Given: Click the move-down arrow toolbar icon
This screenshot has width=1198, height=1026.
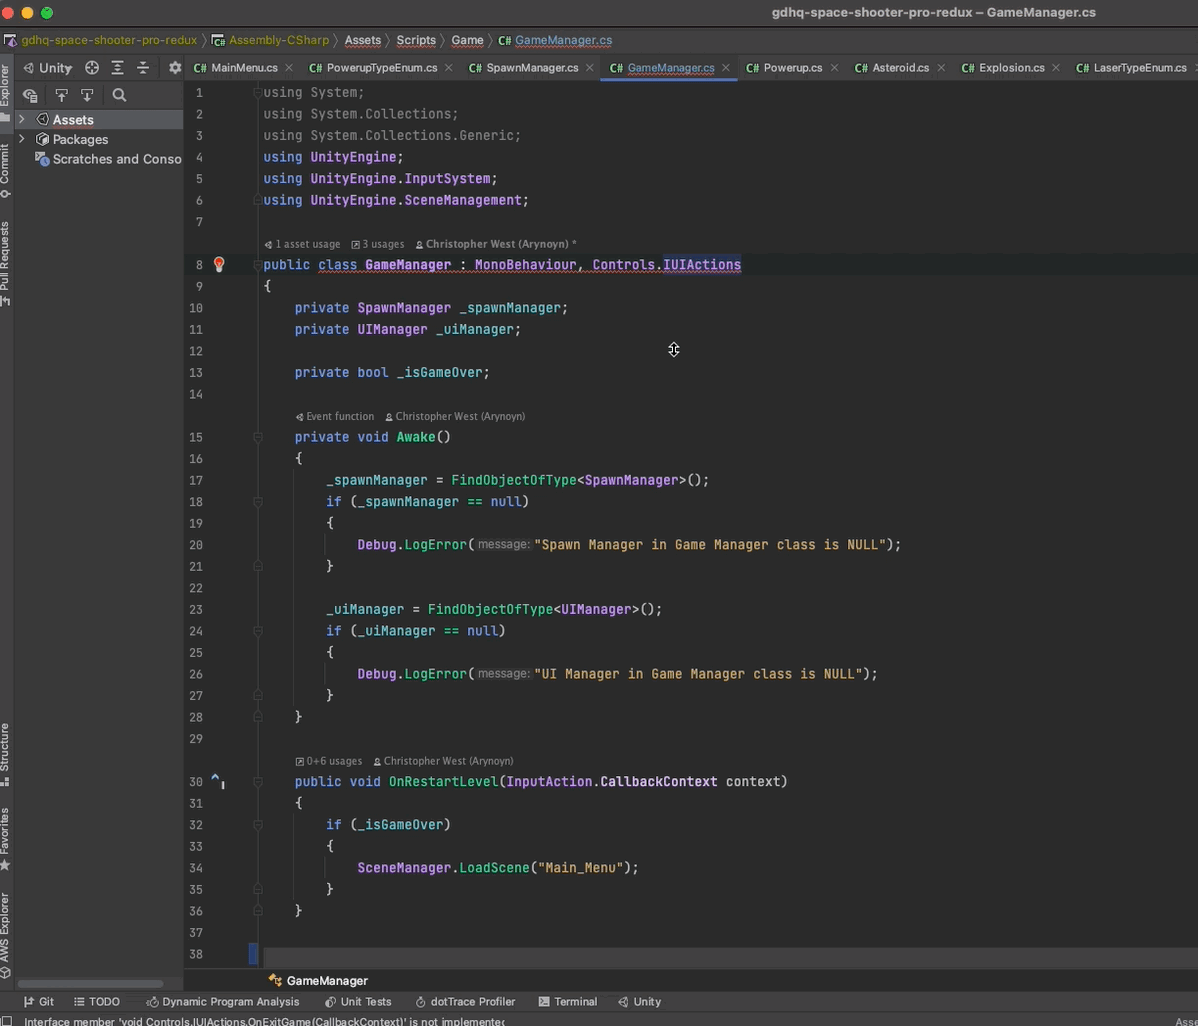Looking at the screenshot, I should pyautogui.click(x=87, y=95).
